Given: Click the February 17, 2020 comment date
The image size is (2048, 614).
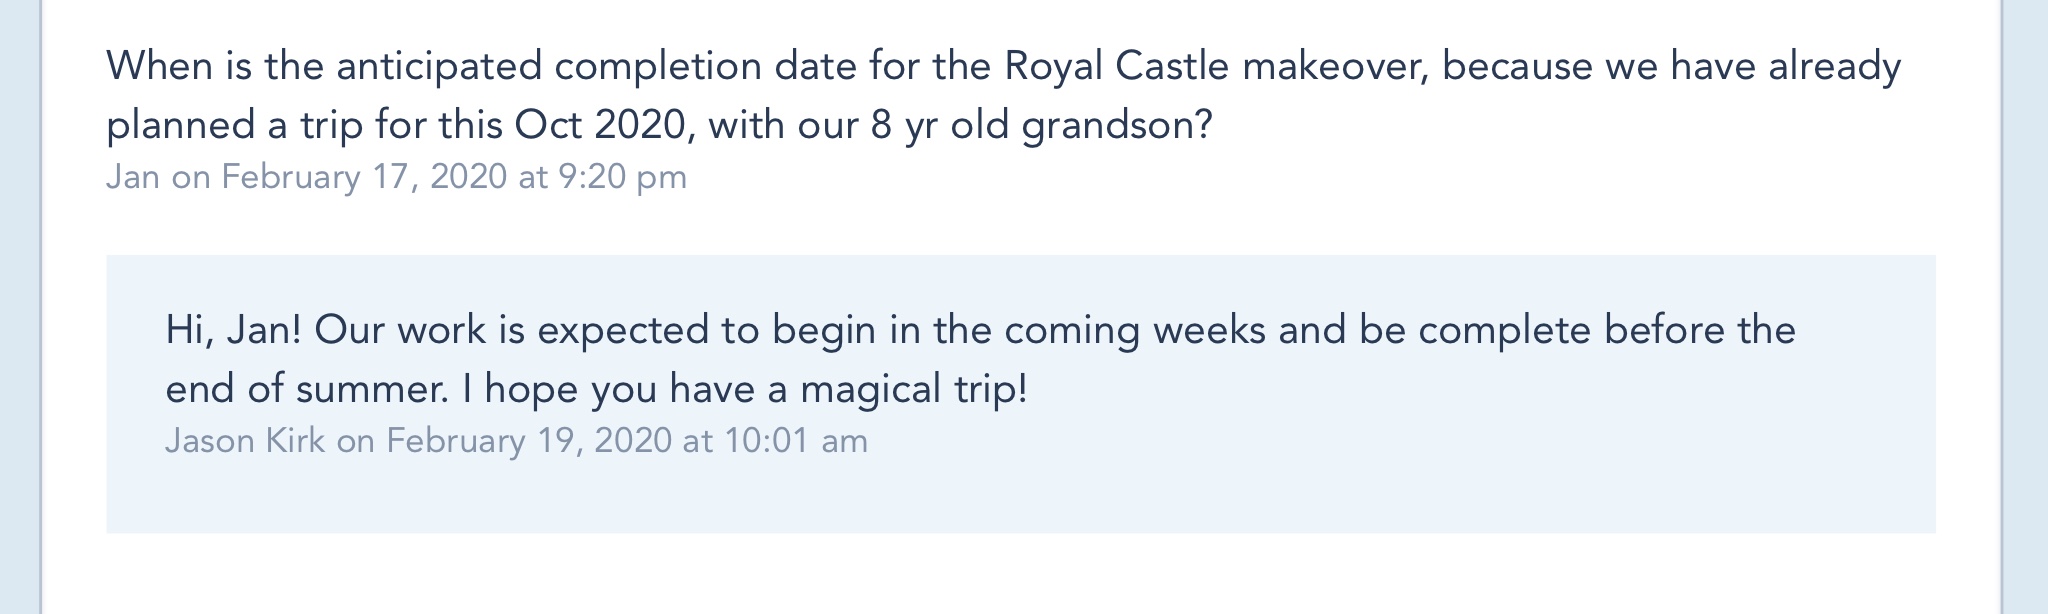Looking at the screenshot, I should (364, 177).
